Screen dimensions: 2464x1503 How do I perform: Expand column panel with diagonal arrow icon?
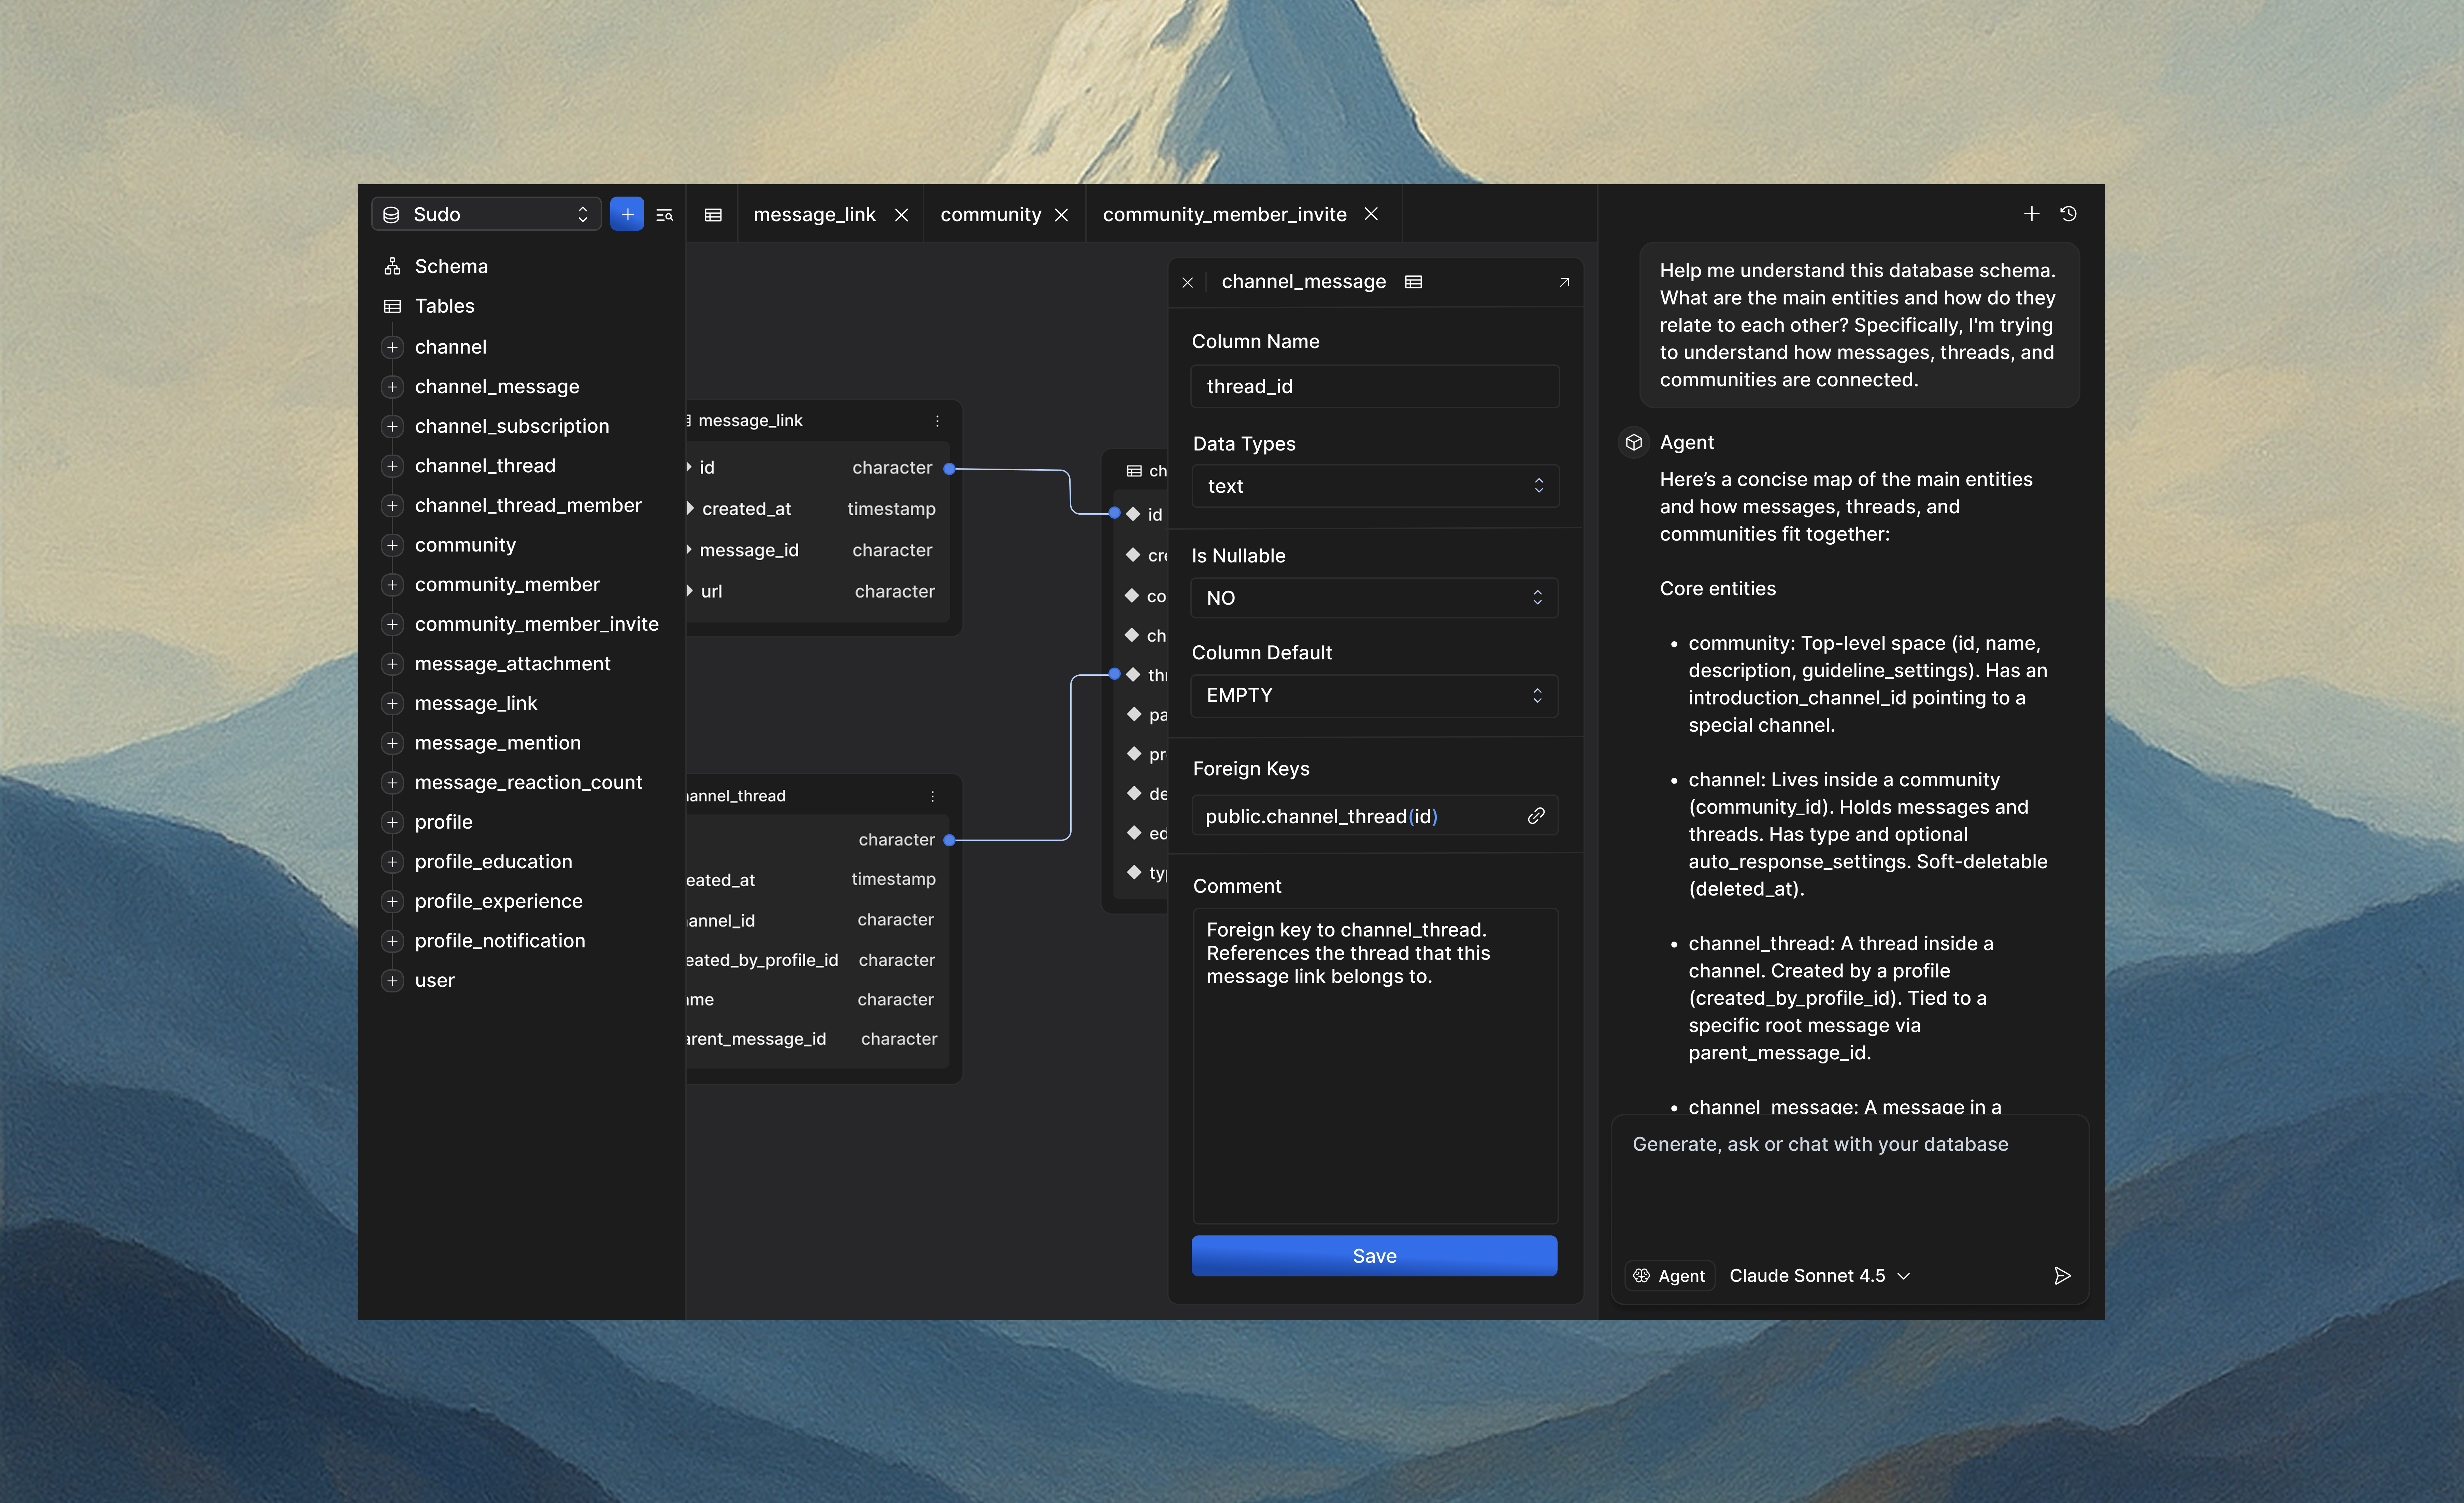tap(1564, 282)
